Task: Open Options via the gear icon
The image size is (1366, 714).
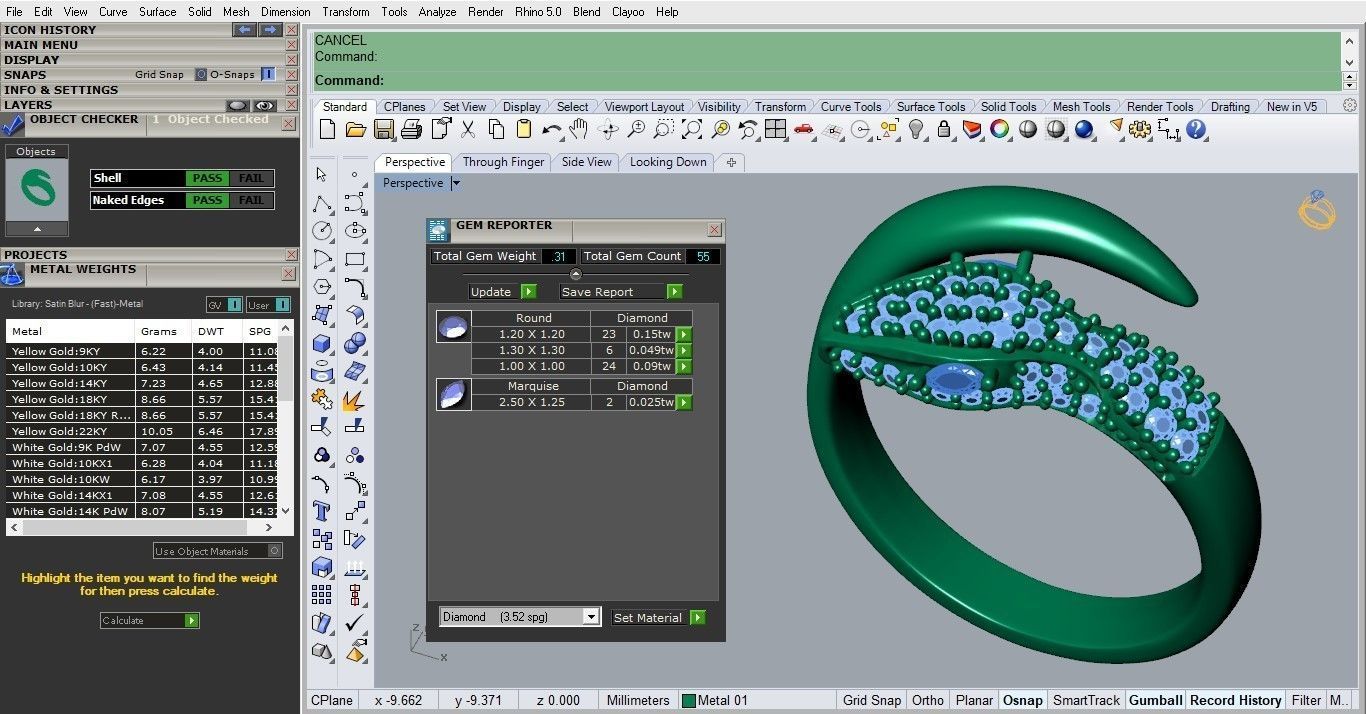Action: 1140,129
